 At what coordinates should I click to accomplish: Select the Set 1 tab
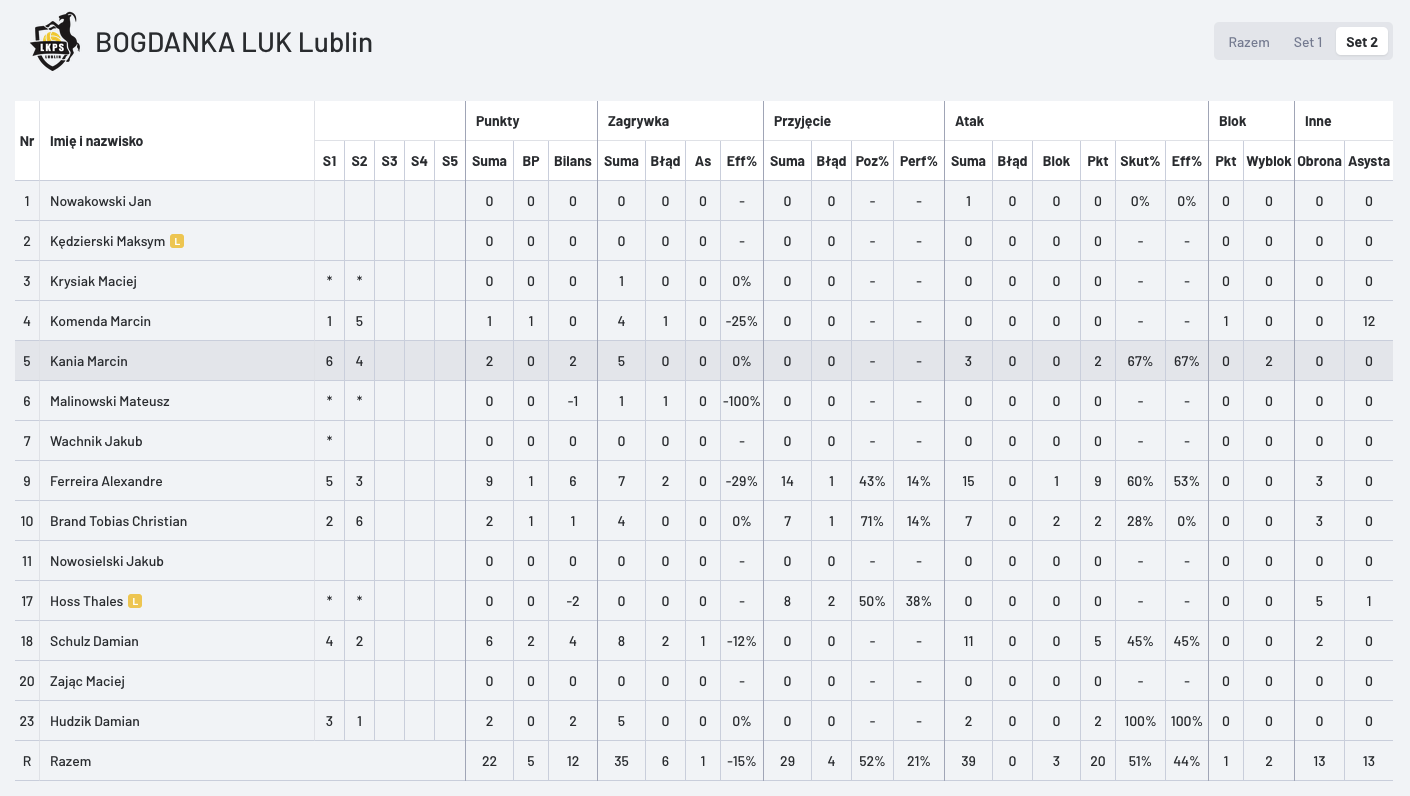(1307, 42)
